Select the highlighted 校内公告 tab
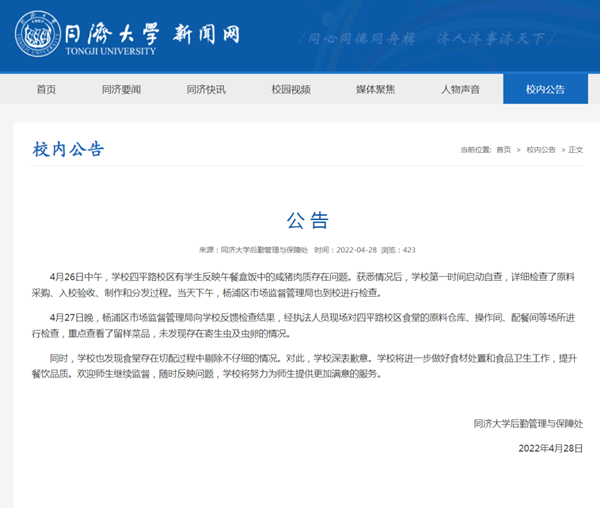600x508 pixels. click(x=546, y=89)
